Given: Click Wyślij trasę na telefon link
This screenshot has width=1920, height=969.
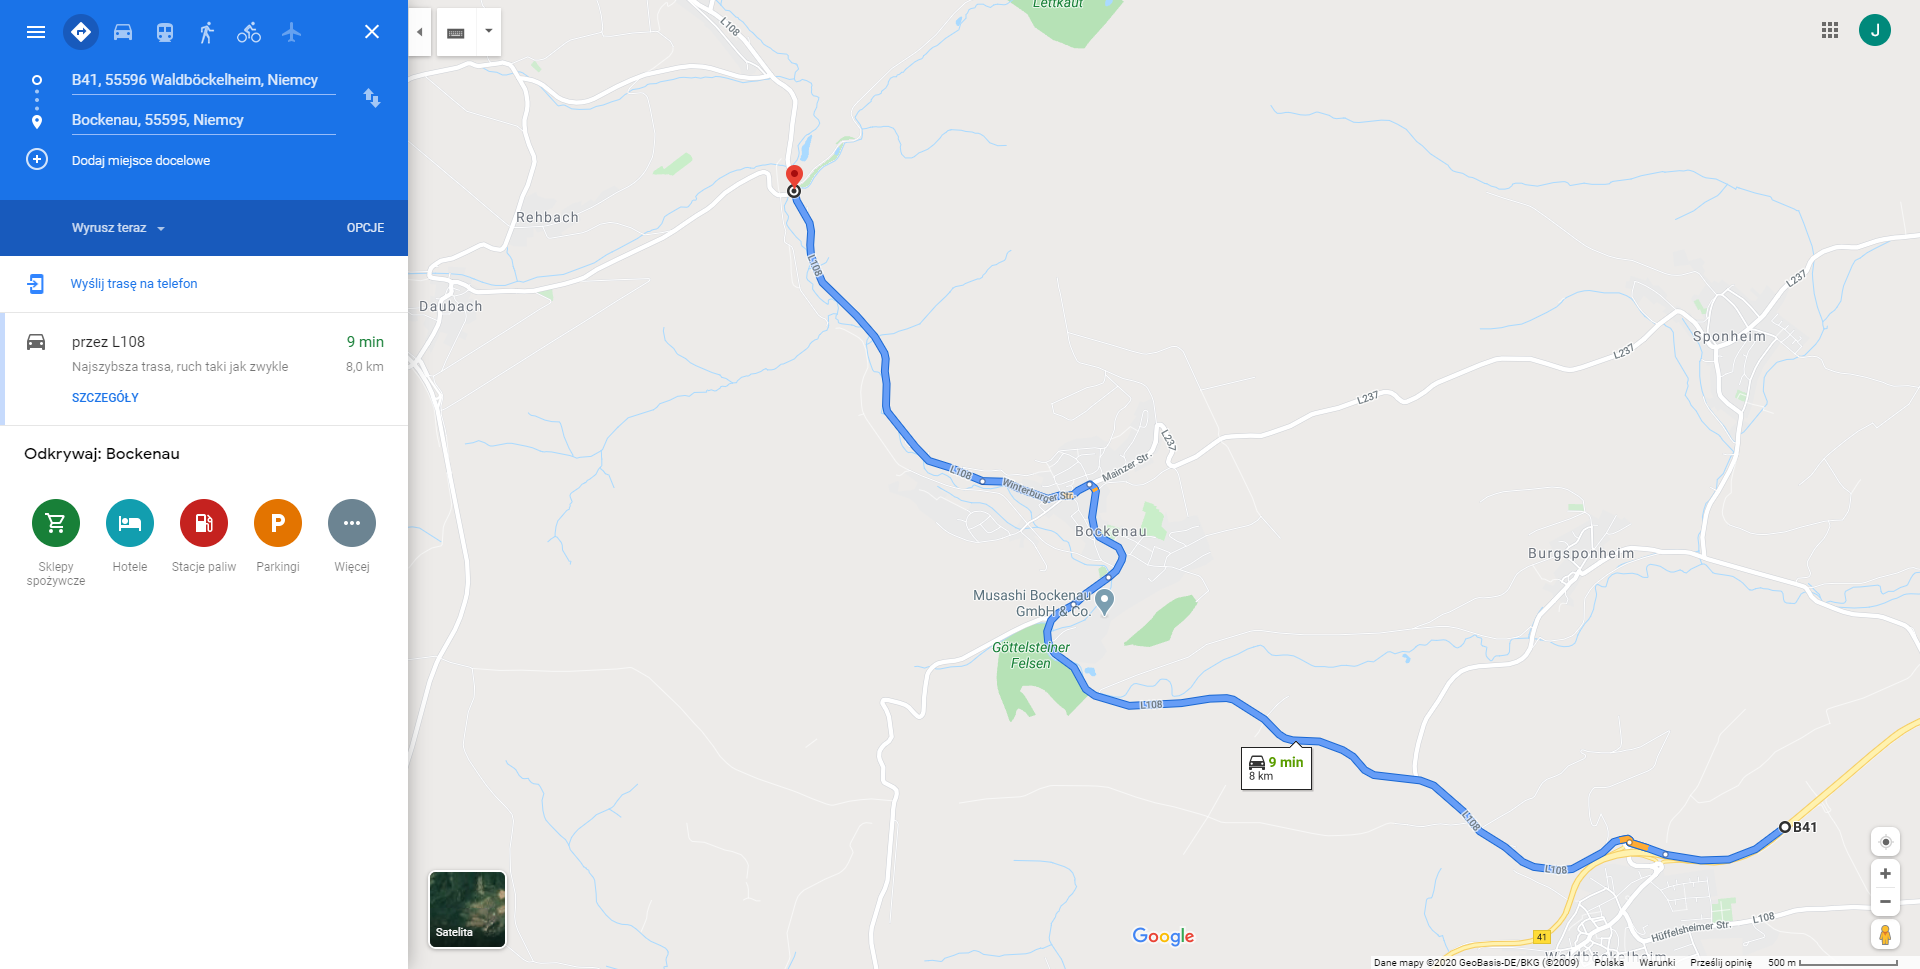Looking at the screenshot, I should click(x=134, y=284).
